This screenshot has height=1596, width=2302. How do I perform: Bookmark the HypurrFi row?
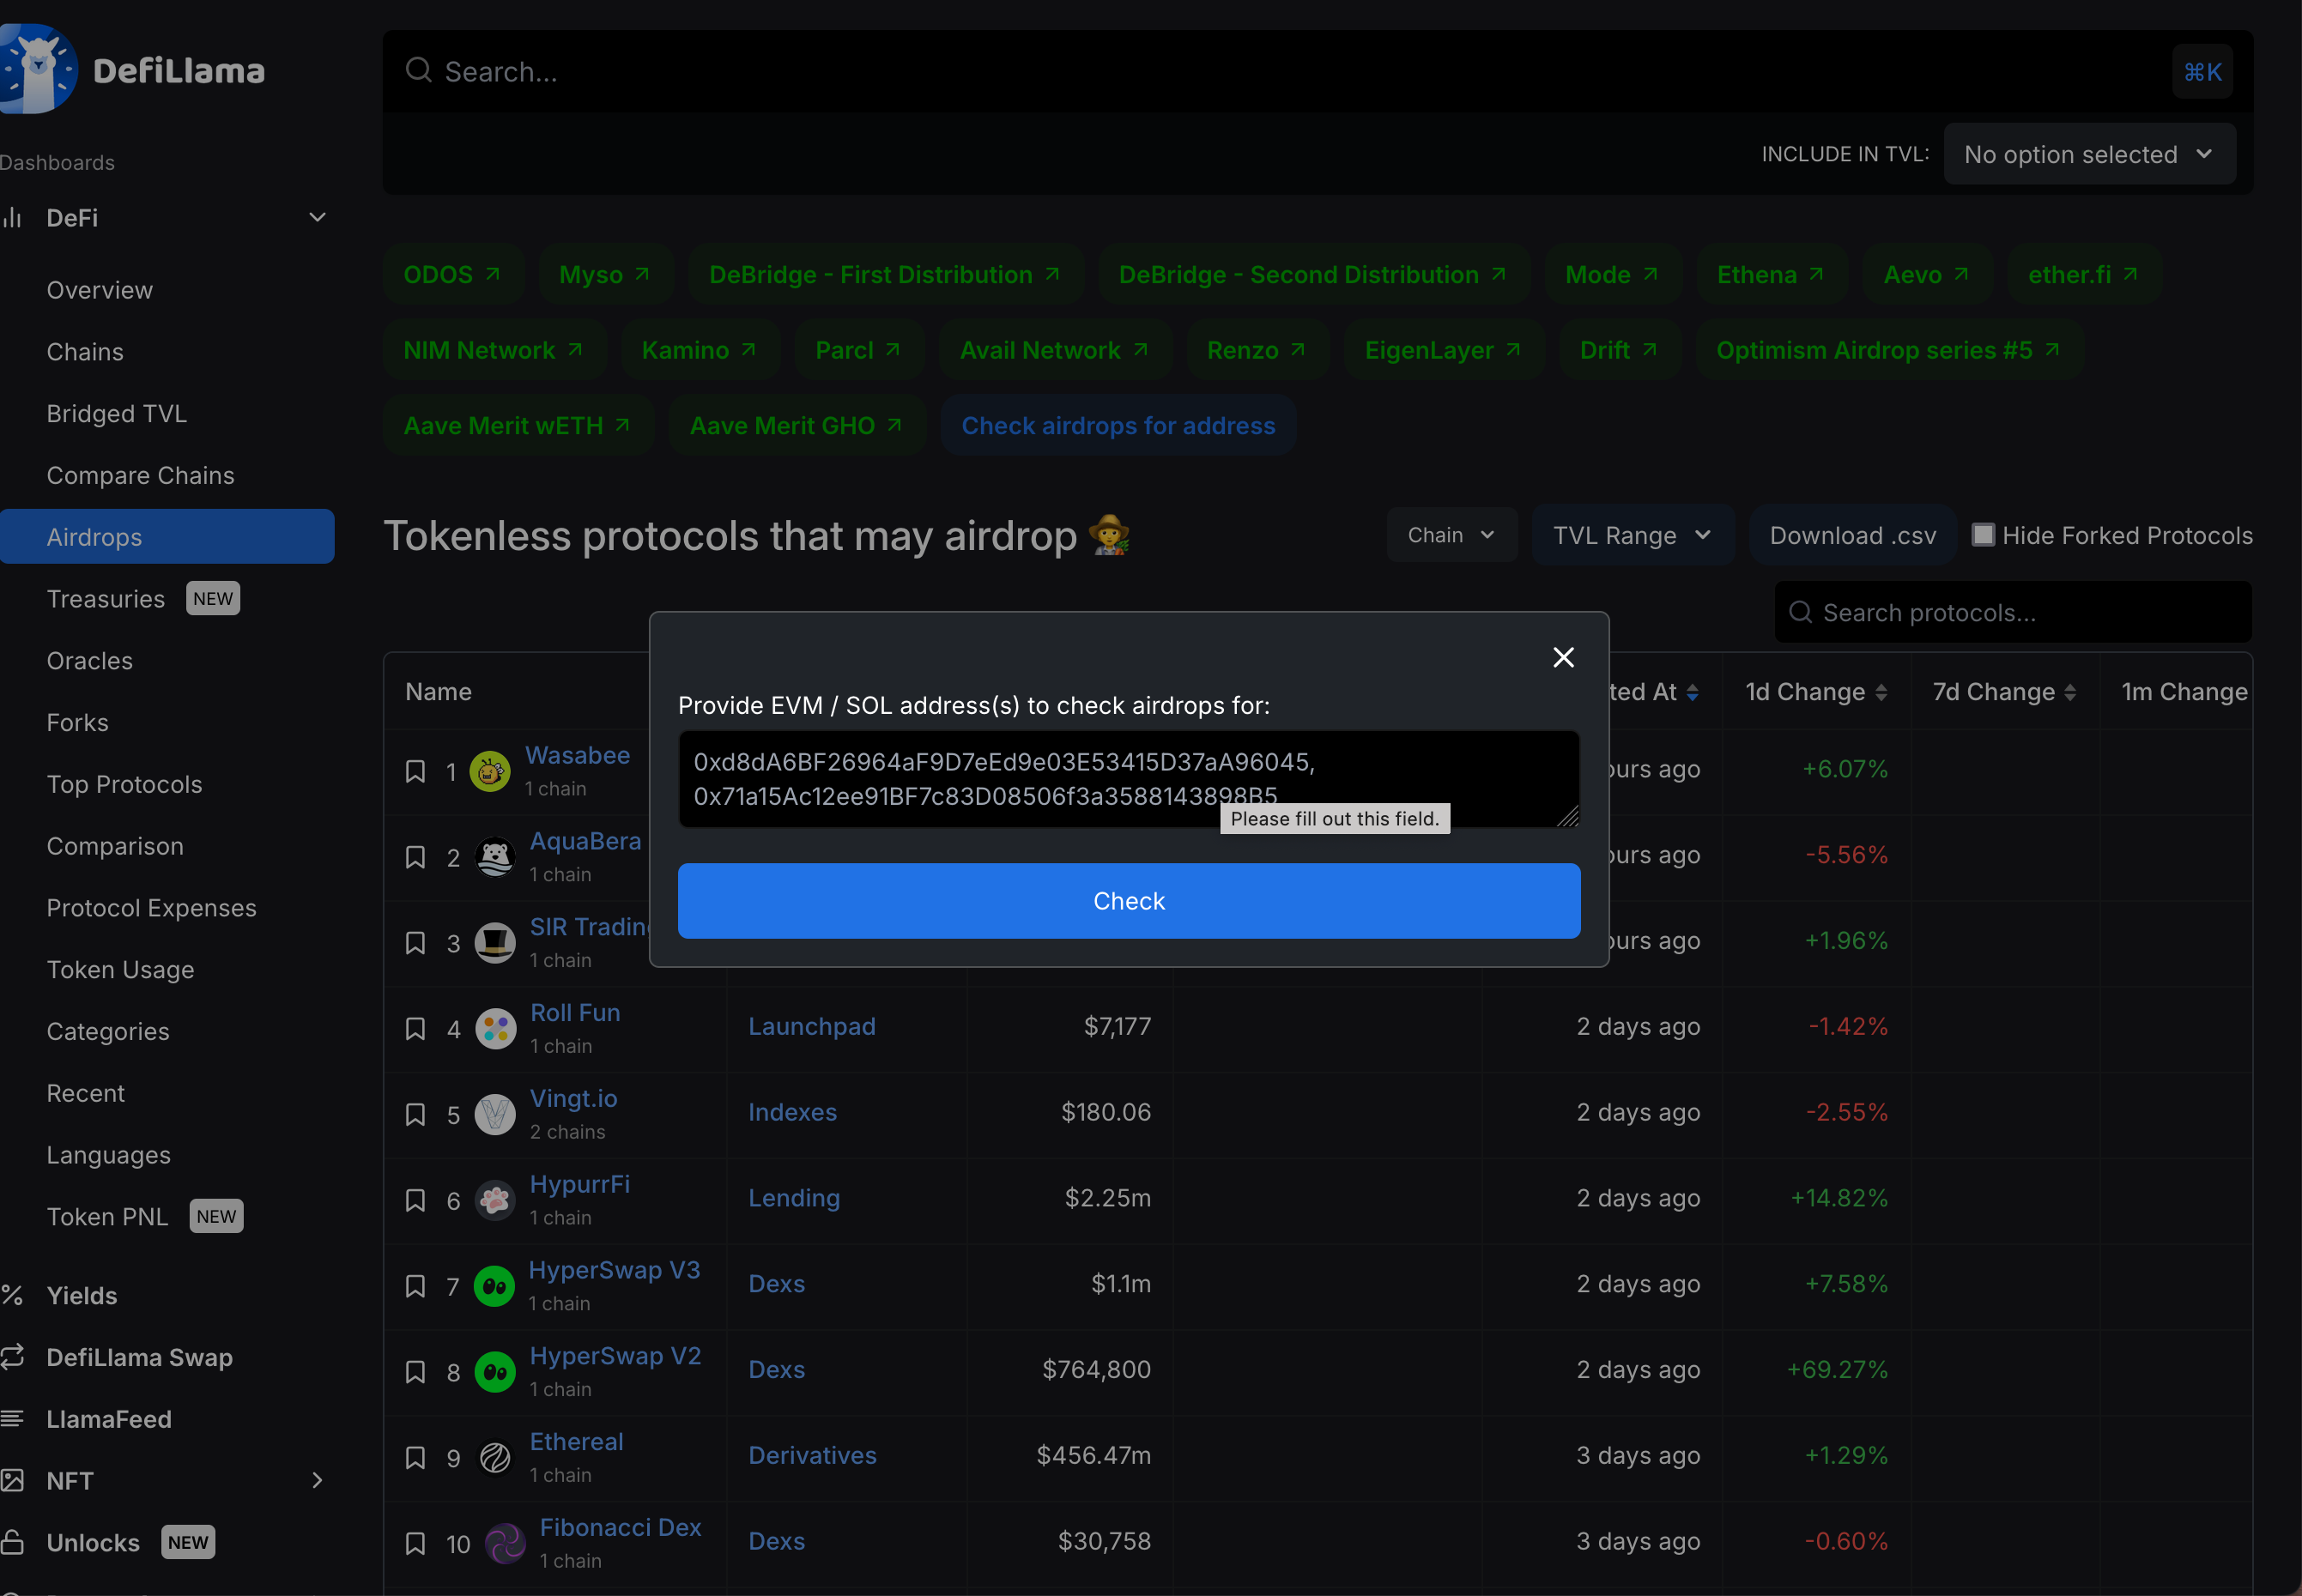415,1200
